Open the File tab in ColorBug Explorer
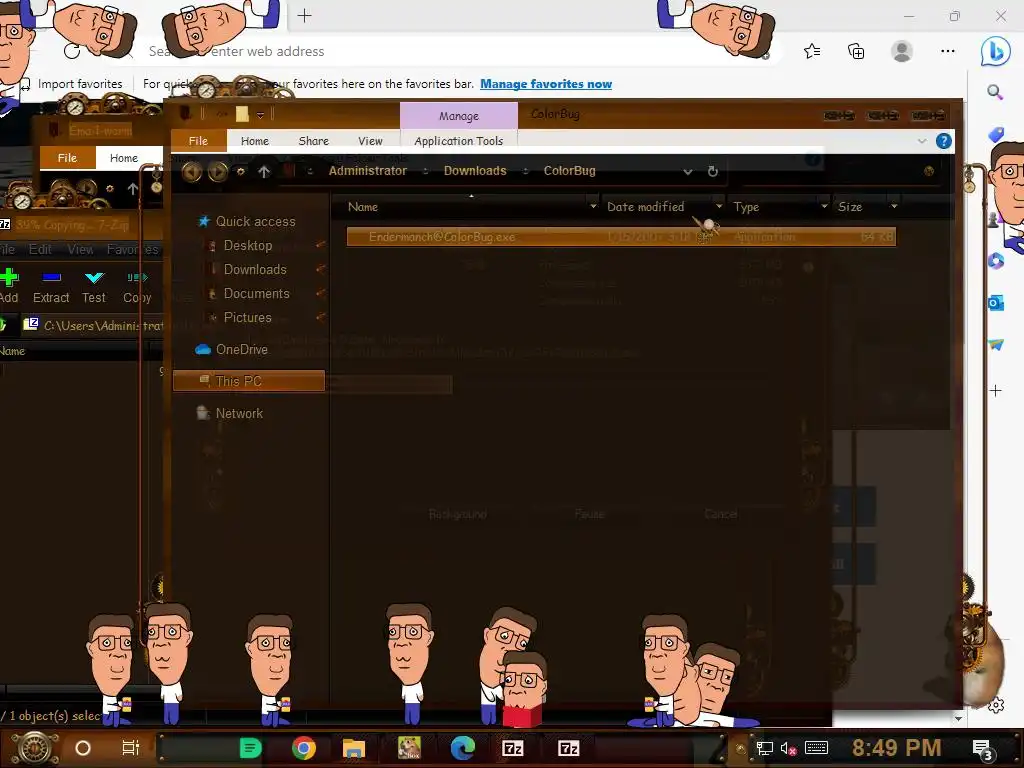The image size is (1024, 768). click(x=199, y=141)
